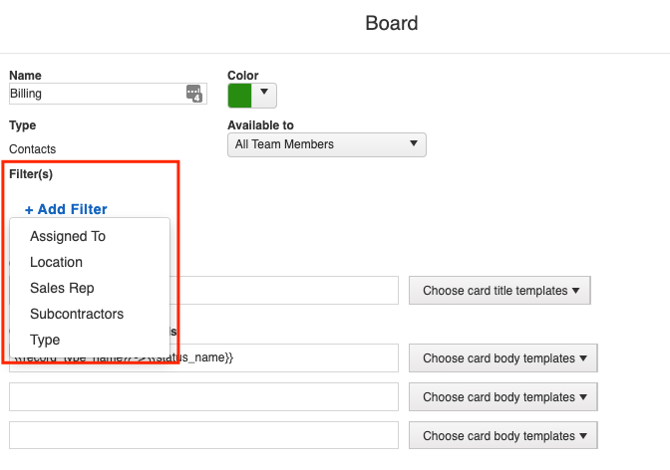This screenshot has height=470, width=670.
Task: Click the + Add Filter link
Action: (66, 209)
